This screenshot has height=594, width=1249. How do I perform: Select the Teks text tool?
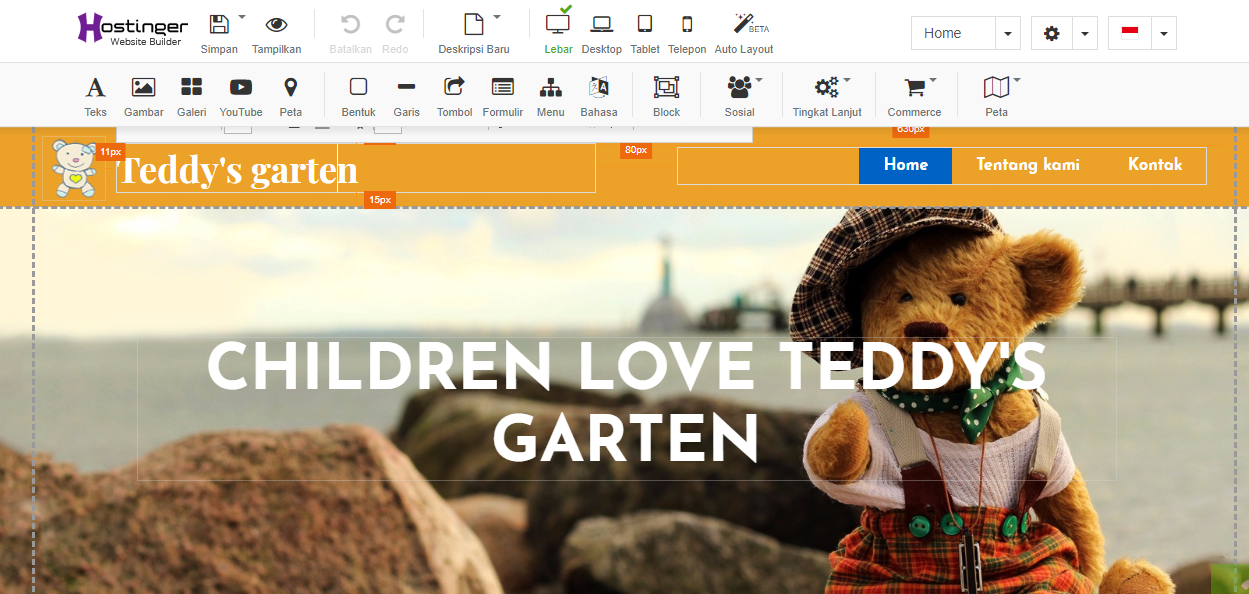[95, 96]
